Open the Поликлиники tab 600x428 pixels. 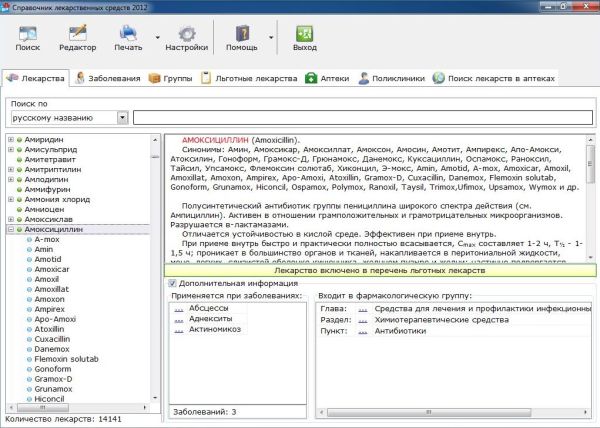tap(392, 78)
